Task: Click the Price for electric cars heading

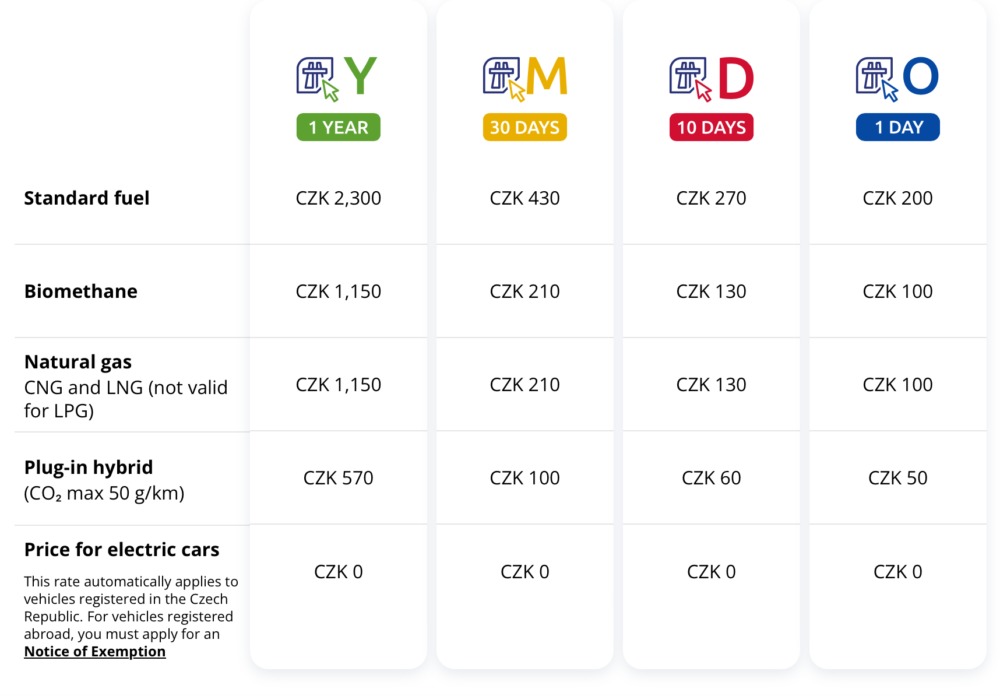Action: [x=122, y=549]
